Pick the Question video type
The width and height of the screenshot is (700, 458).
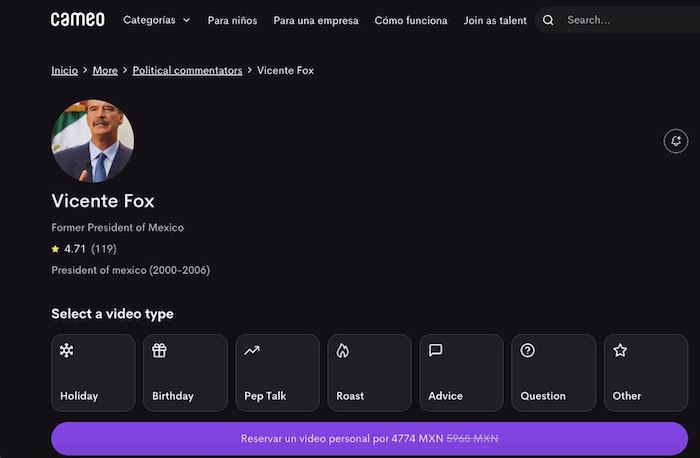553,373
